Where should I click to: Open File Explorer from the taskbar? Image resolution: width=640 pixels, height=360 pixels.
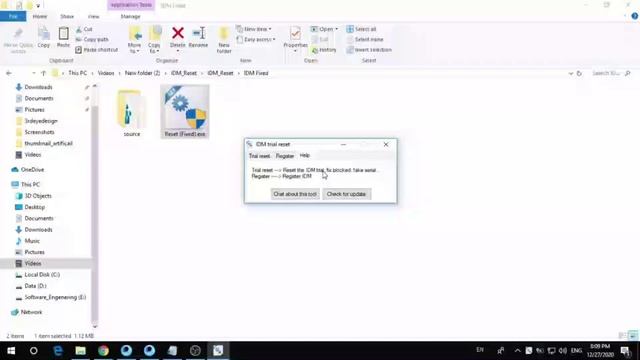[80, 351]
